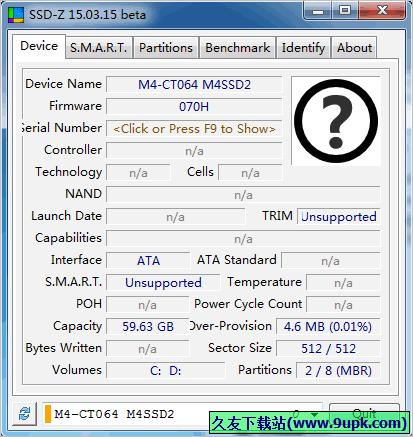Click the Temperature n/a field
Image resolution: width=413 pixels, height=437 pixels.
pos(343,283)
